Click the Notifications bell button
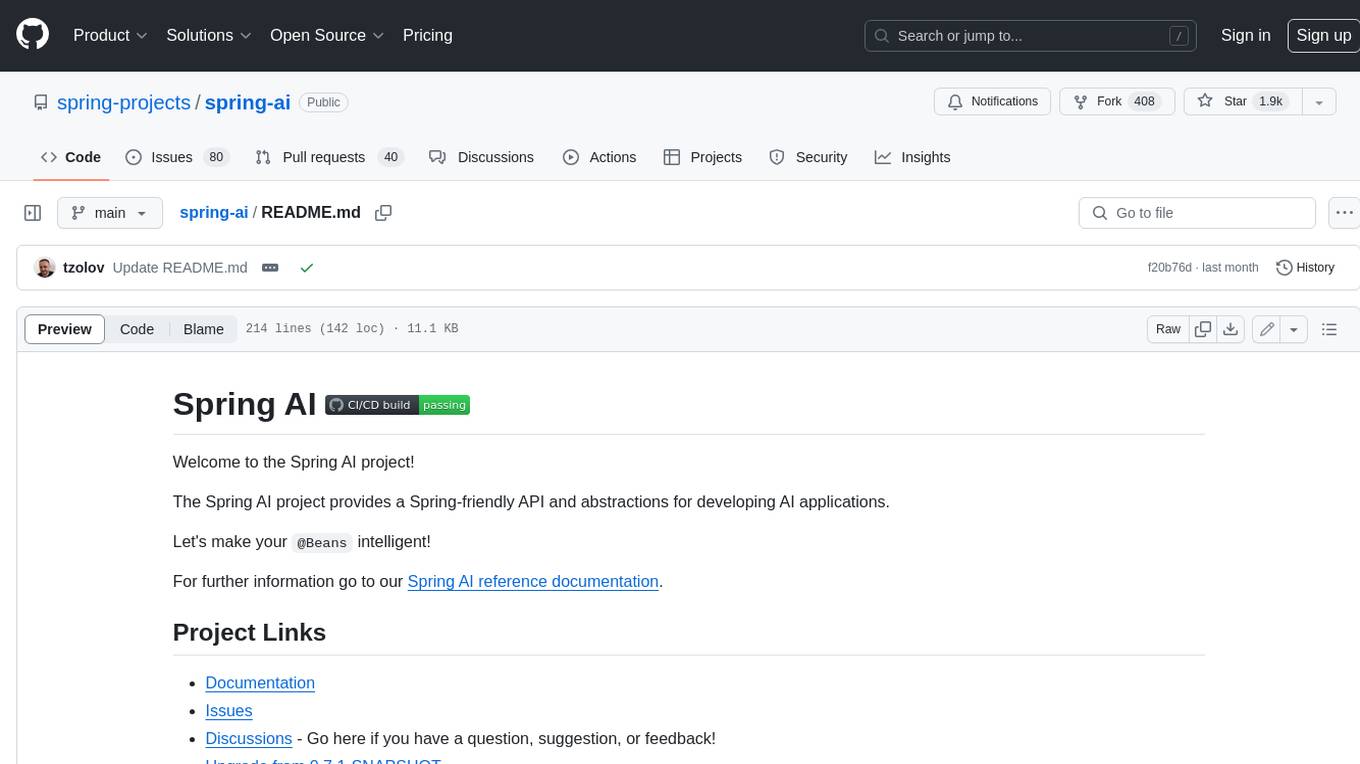This screenshot has width=1360, height=764. 993,101
